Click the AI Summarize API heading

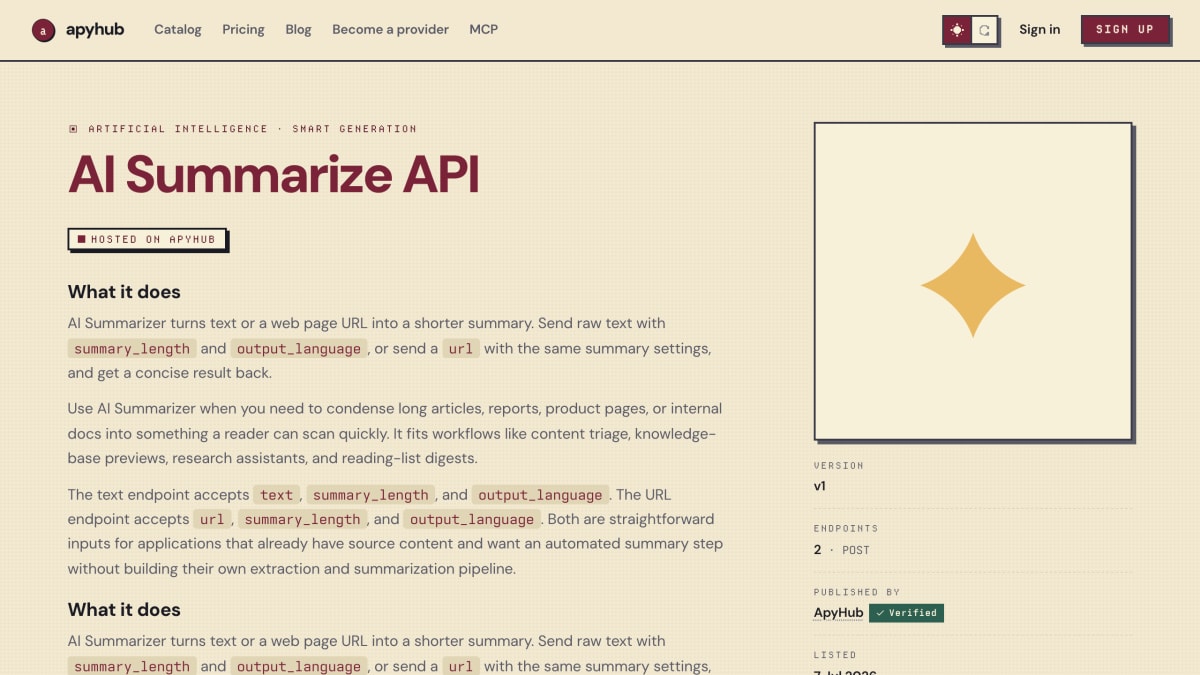click(274, 175)
